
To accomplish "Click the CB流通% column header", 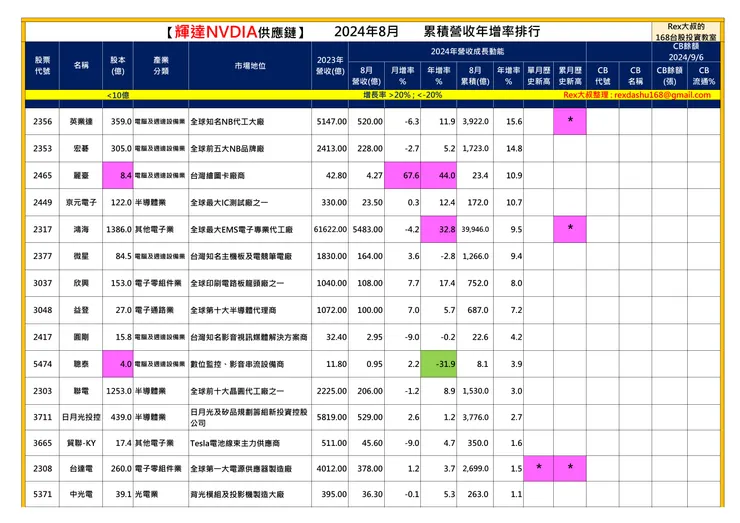I will pyautogui.click(x=704, y=76).
